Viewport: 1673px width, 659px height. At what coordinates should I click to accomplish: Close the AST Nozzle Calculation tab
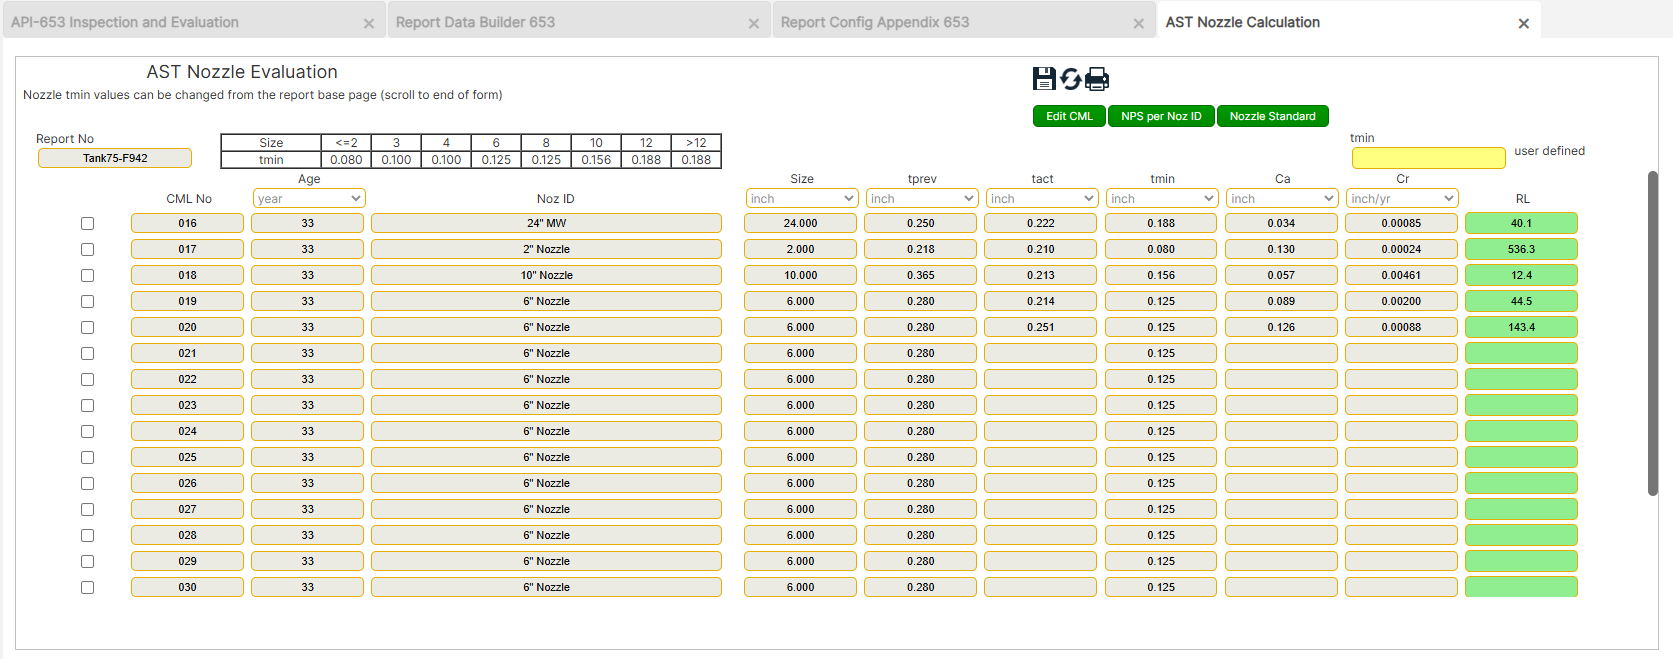[1523, 23]
